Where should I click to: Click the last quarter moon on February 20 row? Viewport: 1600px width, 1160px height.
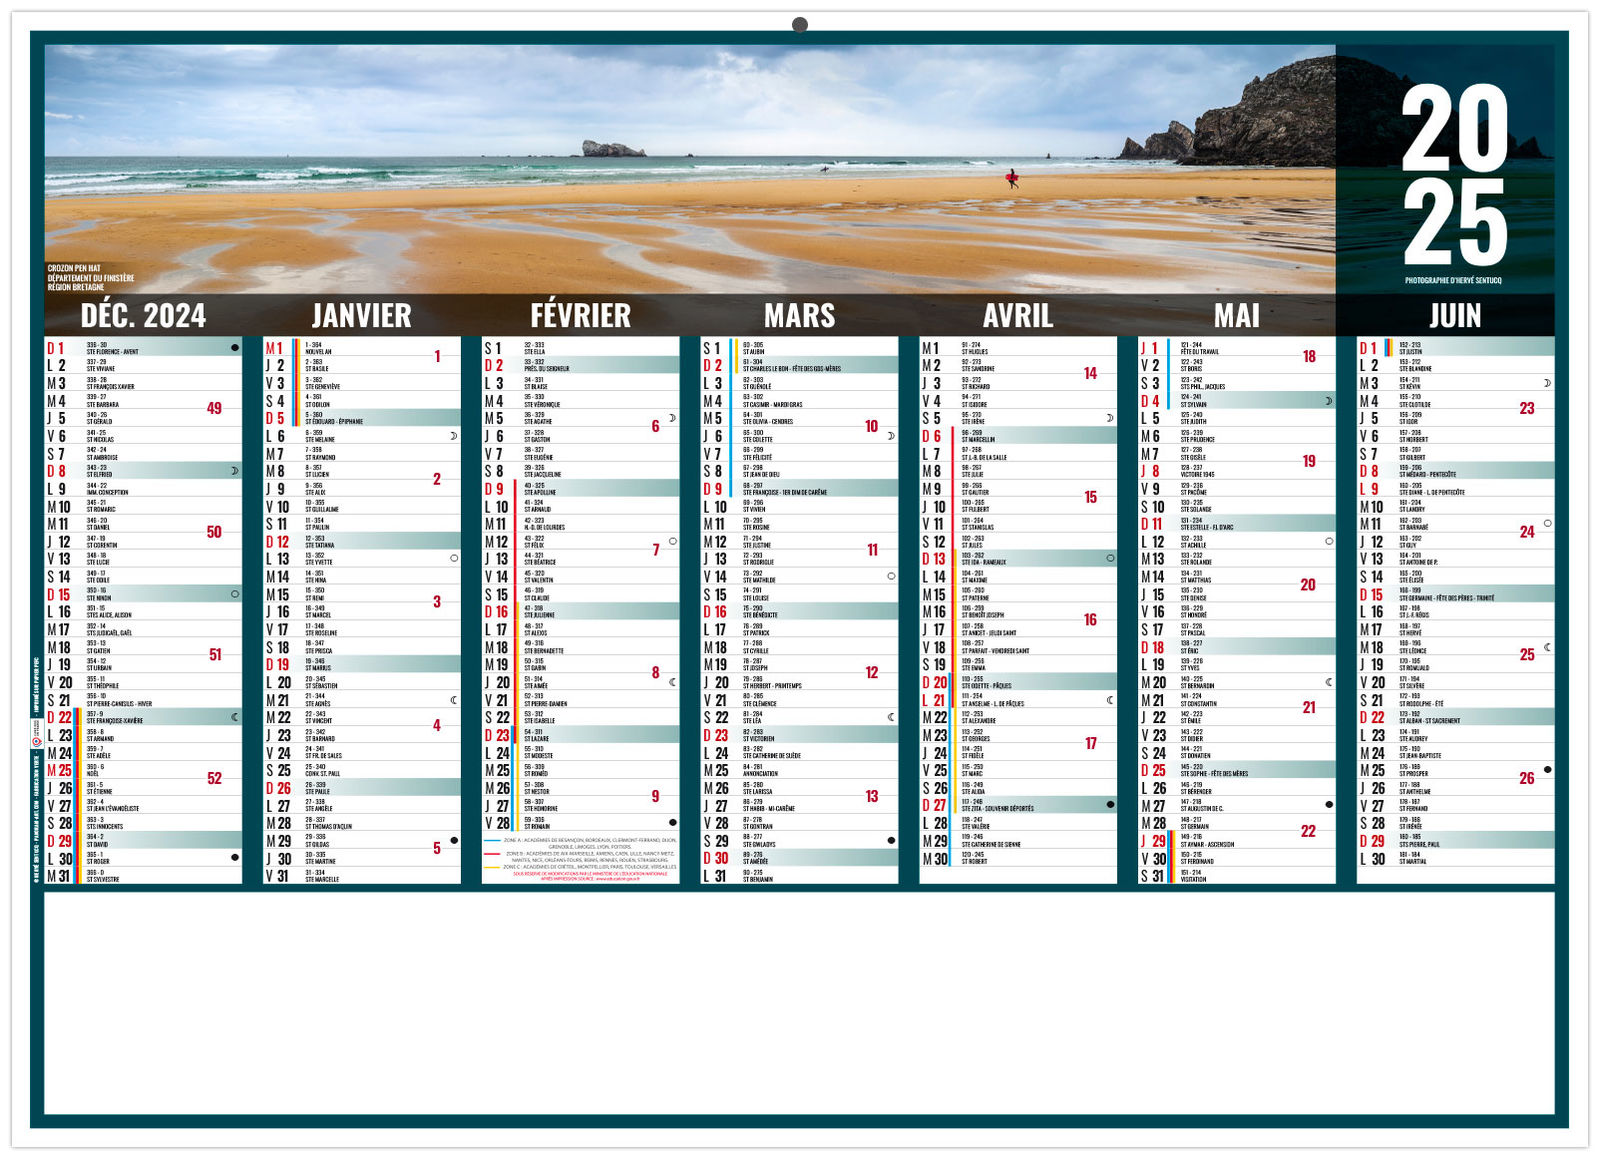[672, 682]
